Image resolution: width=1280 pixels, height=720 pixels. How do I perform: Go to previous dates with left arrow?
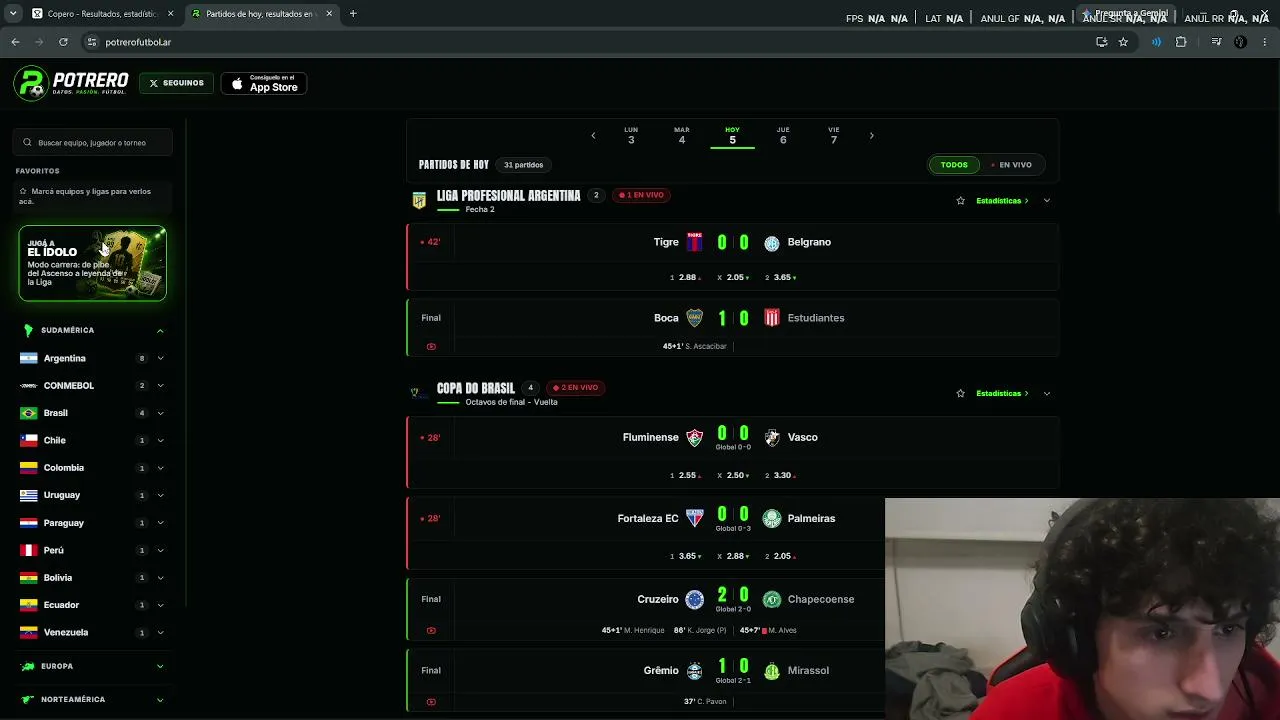(593, 136)
